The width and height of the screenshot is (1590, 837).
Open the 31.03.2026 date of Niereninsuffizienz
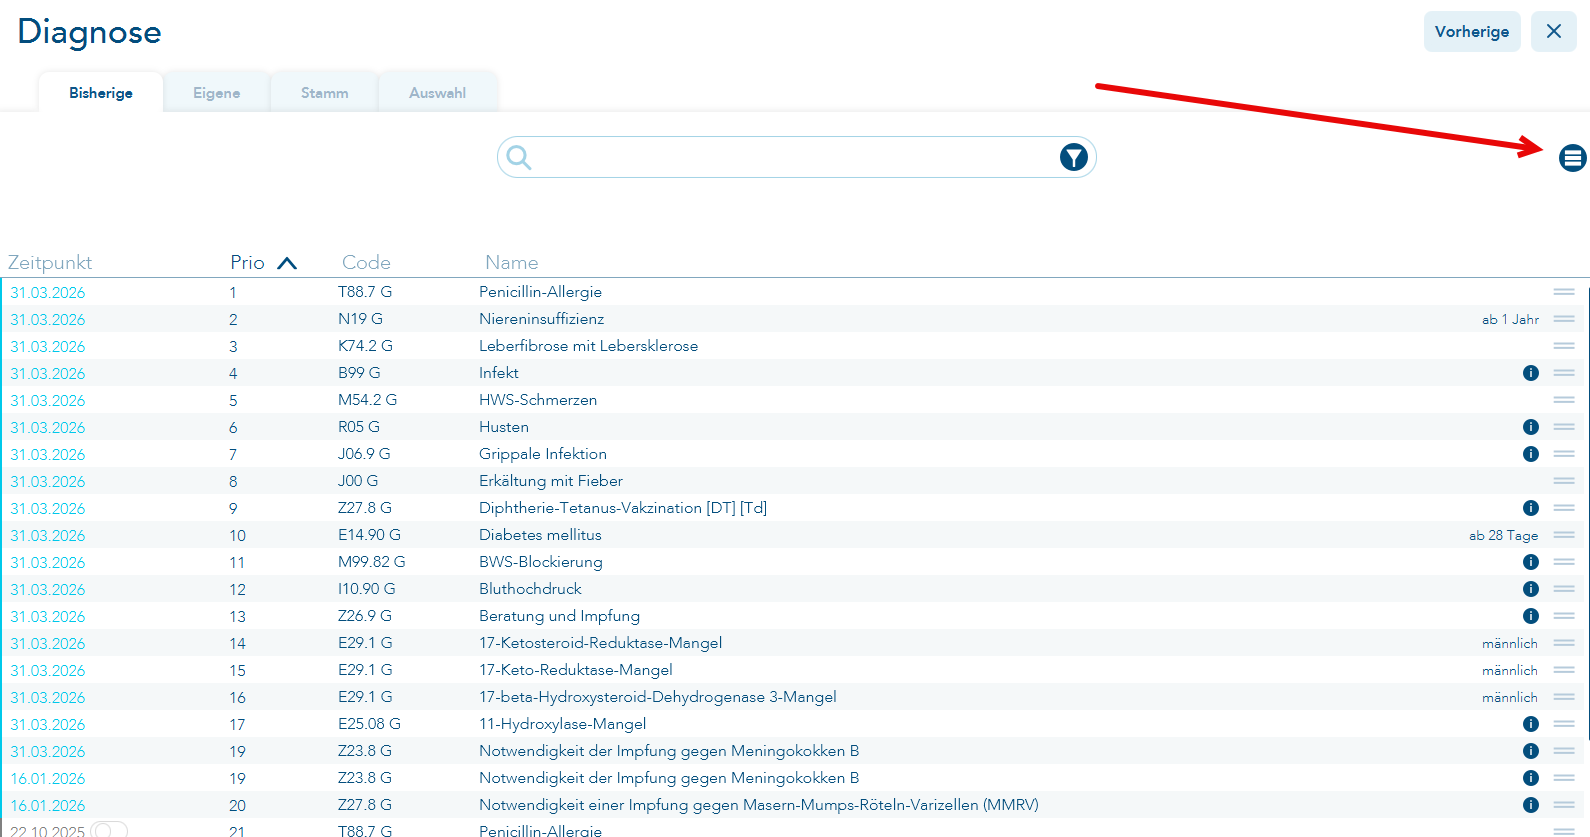pos(48,320)
